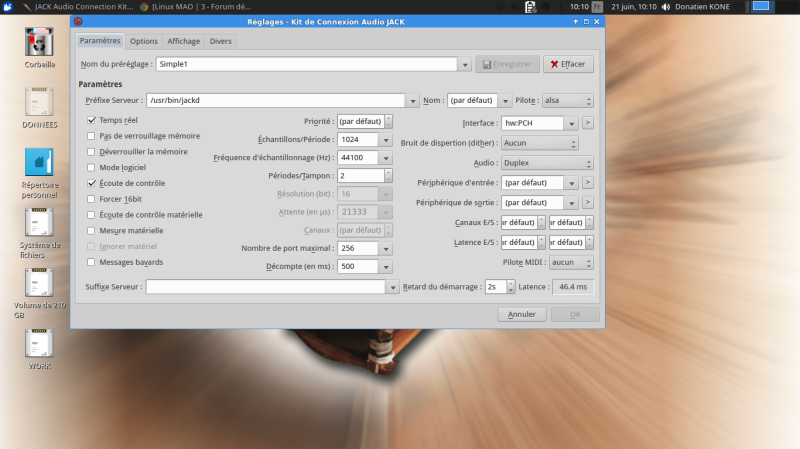Click the > button next to Interface field

click(588, 122)
